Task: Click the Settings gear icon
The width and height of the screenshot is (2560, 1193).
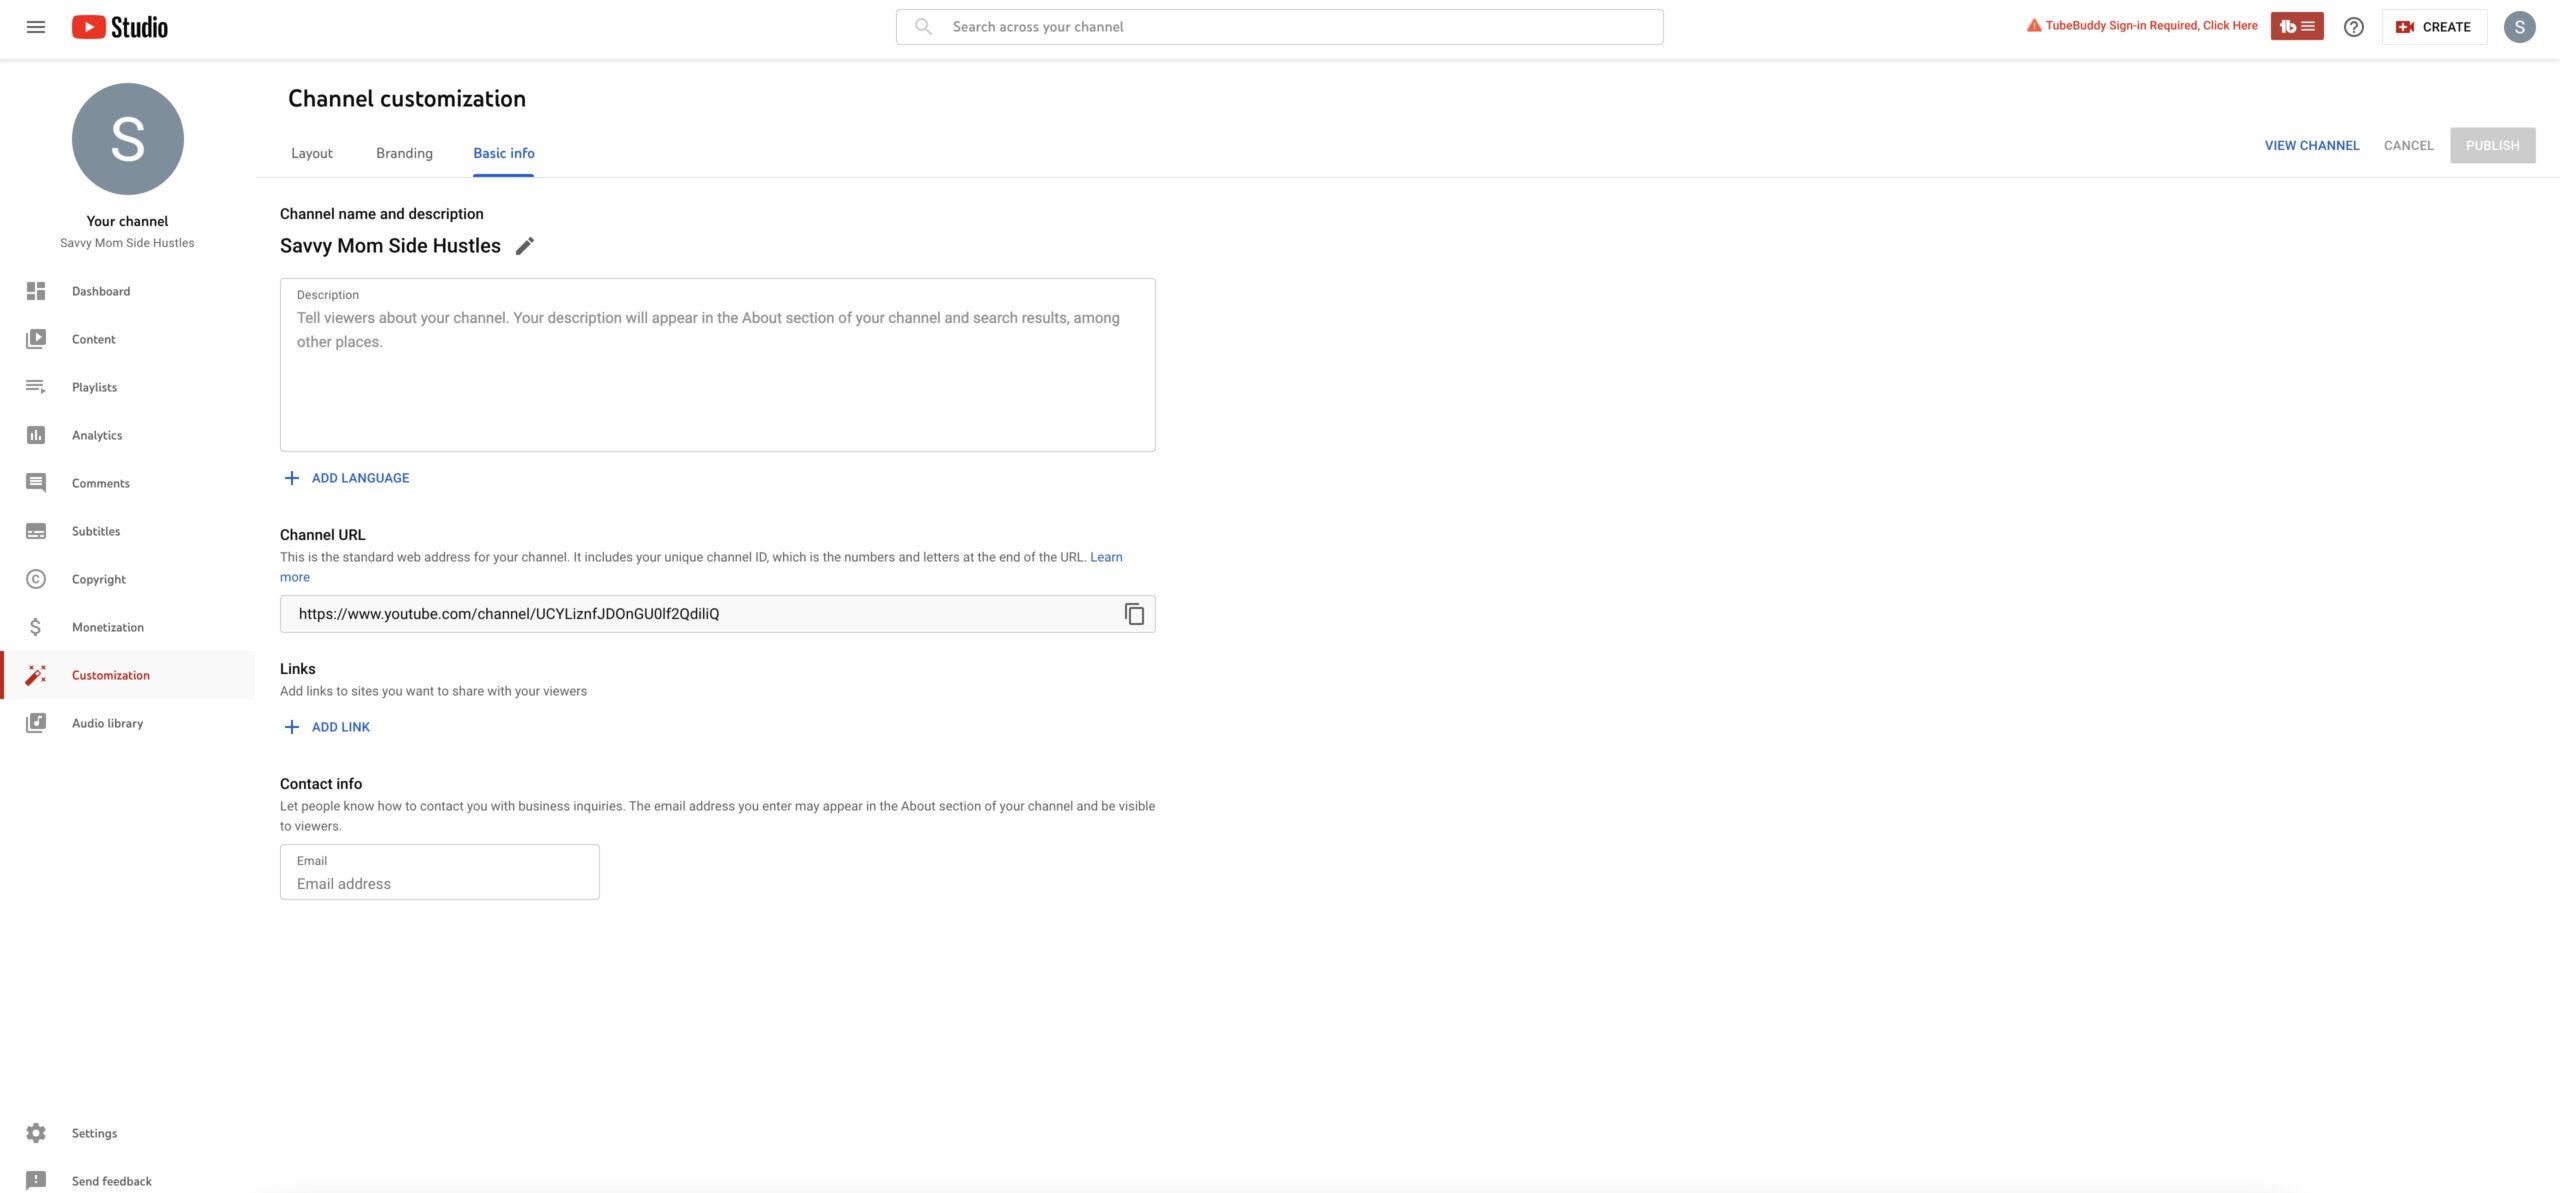Action: tap(36, 1133)
